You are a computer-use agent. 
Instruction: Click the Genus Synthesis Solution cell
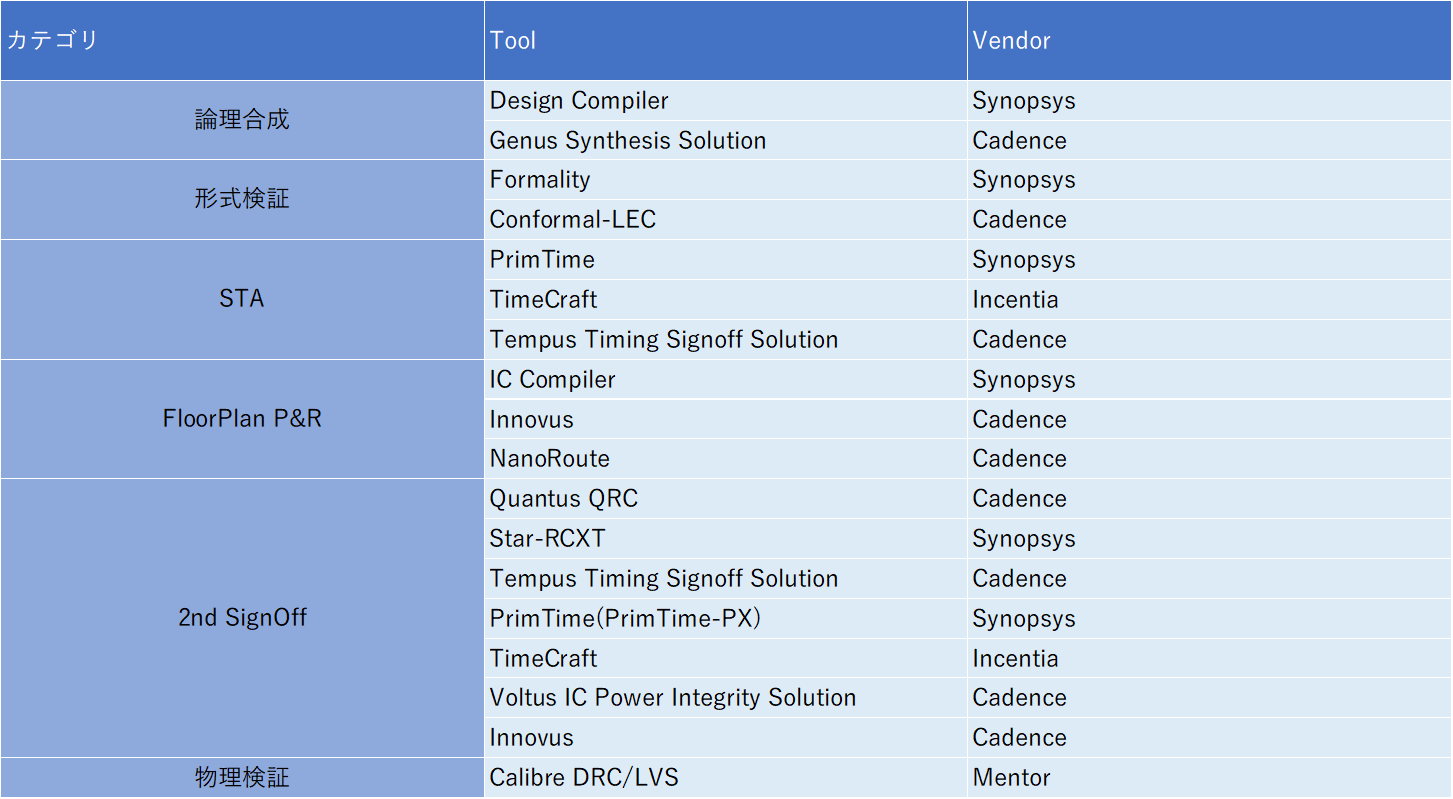725,141
